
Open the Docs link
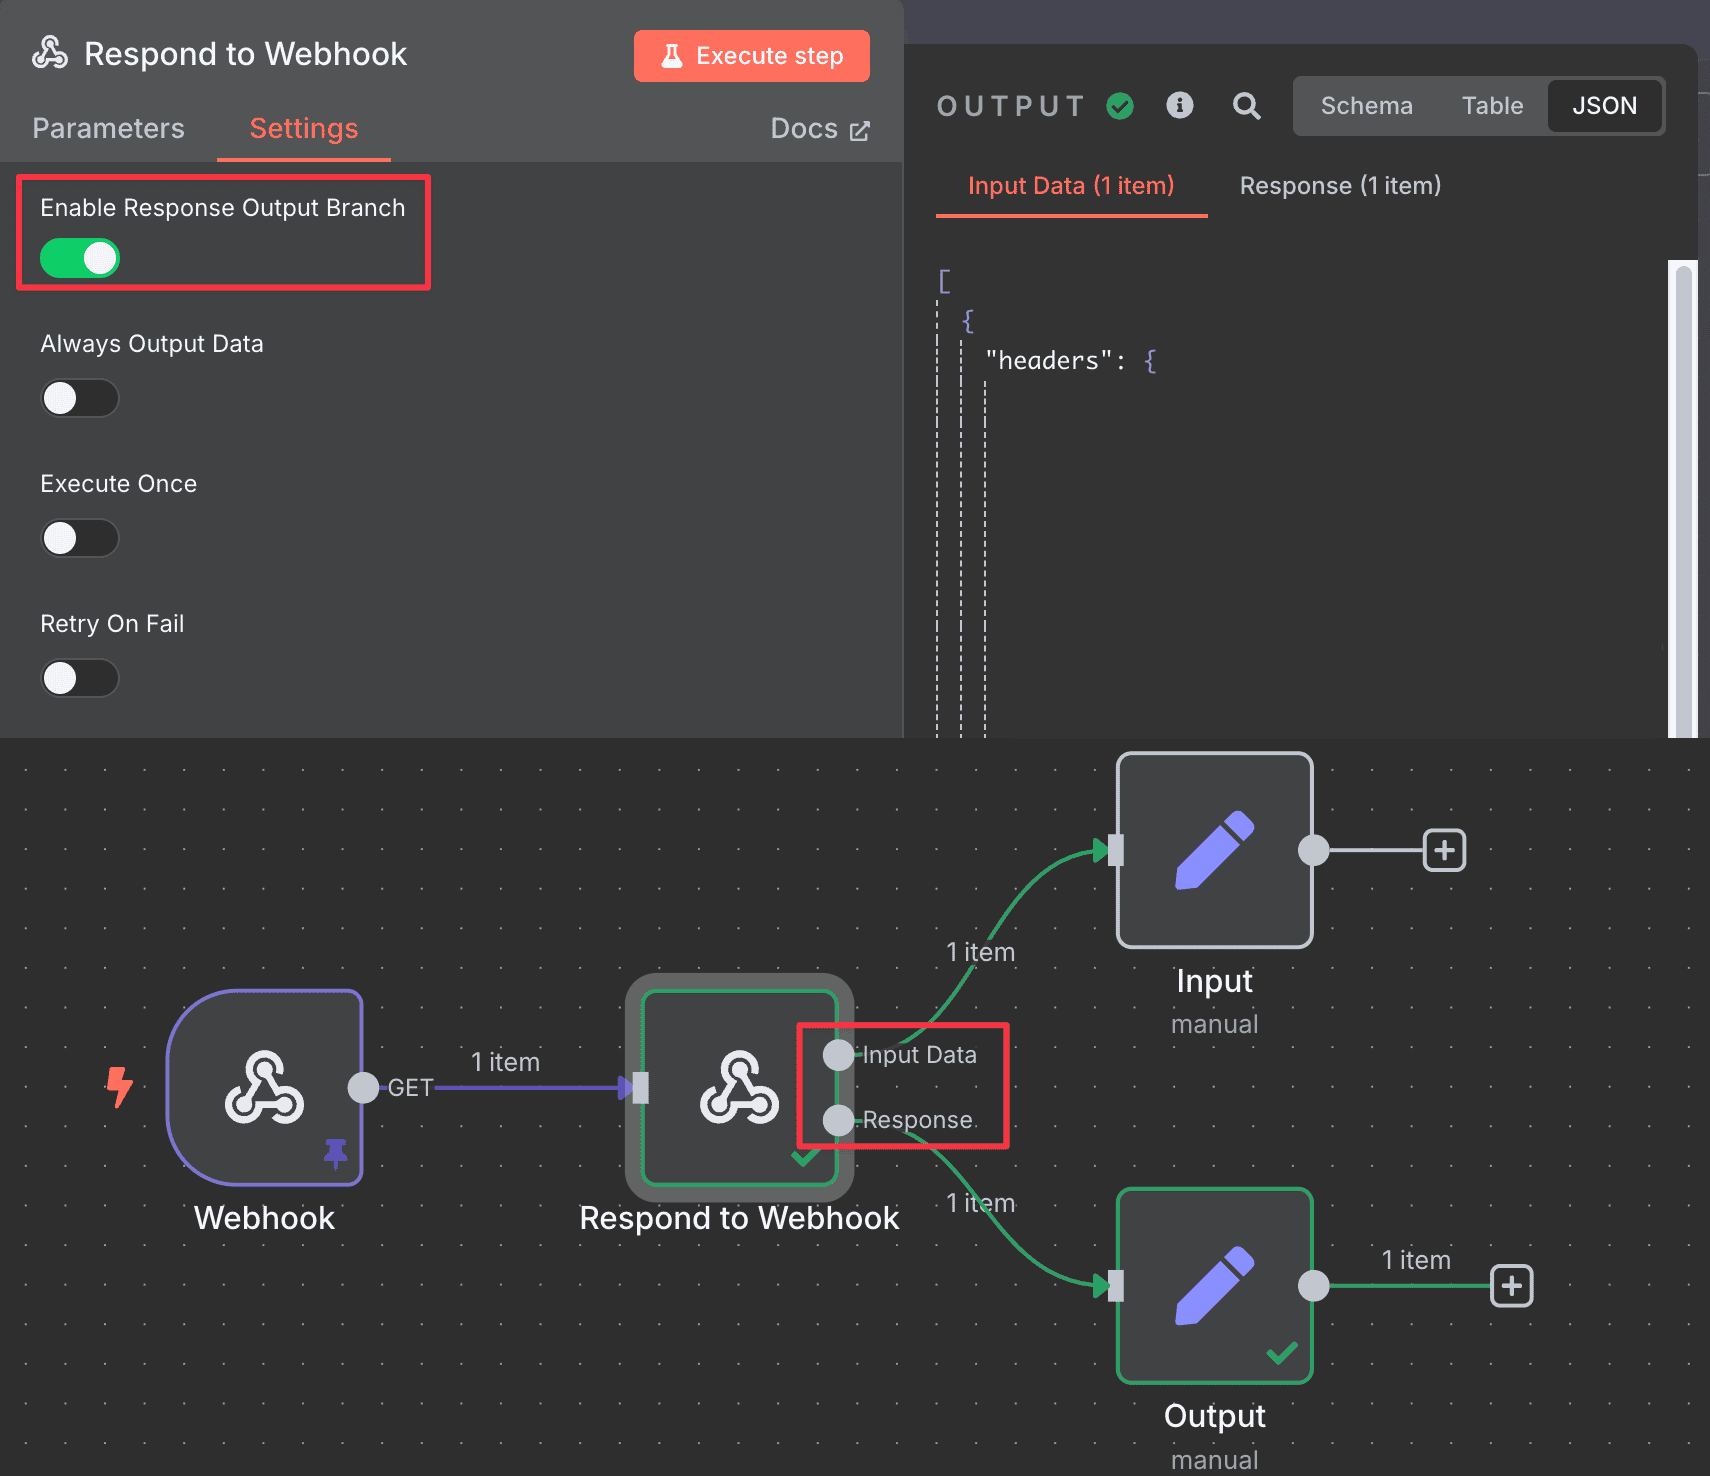click(x=819, y=128)
